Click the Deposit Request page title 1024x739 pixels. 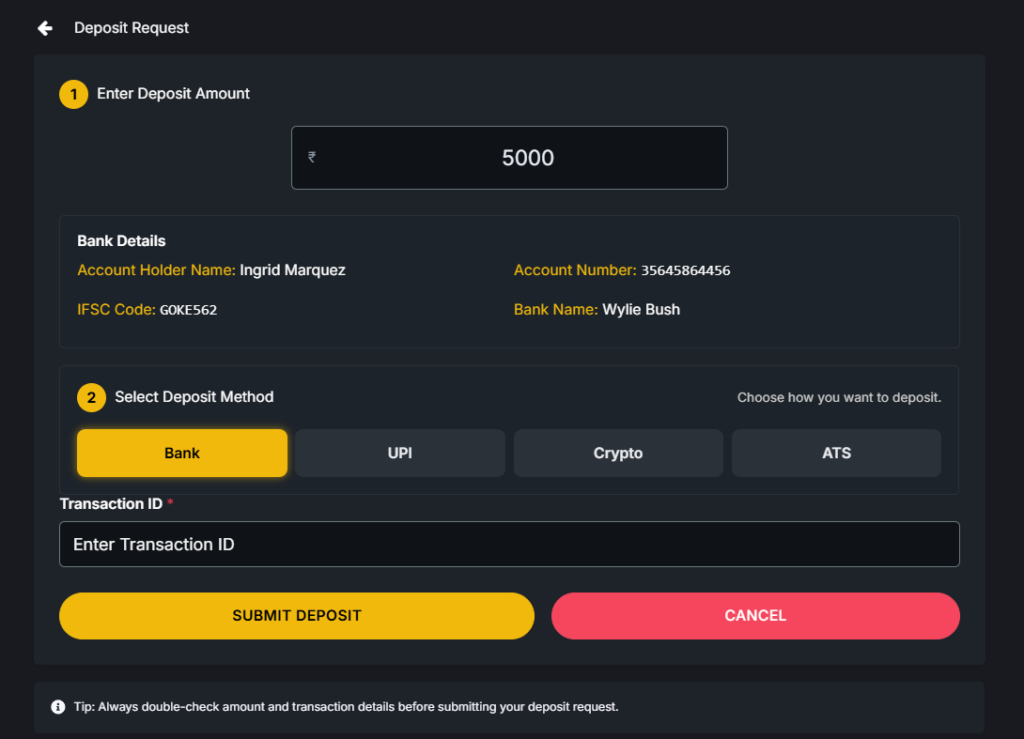coord(131,28)
